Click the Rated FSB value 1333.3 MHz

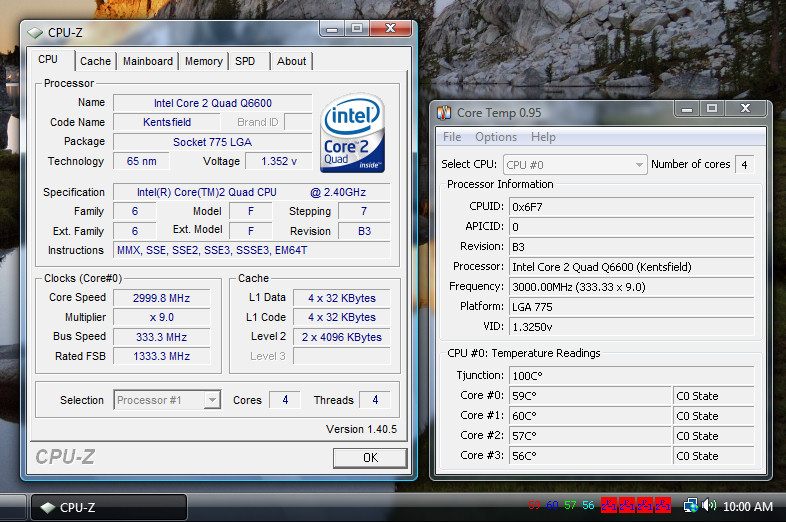161,356
